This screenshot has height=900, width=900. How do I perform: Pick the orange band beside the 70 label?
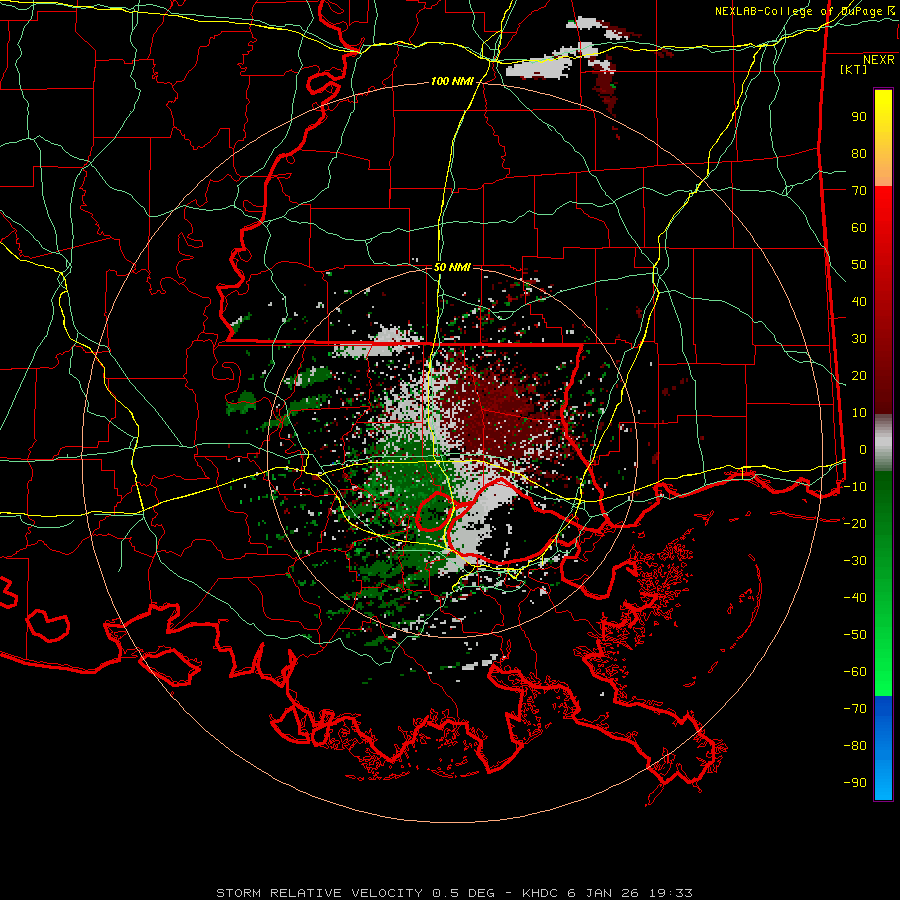[883, 171]
